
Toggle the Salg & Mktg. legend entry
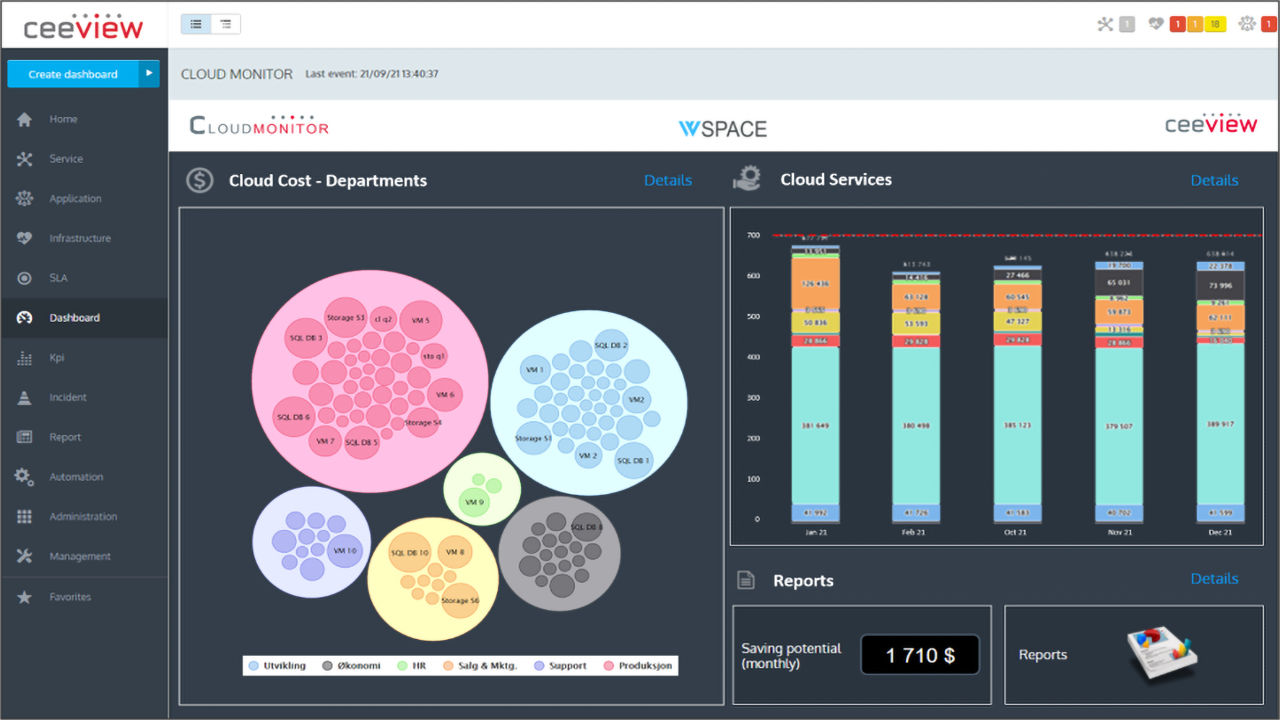481,665
